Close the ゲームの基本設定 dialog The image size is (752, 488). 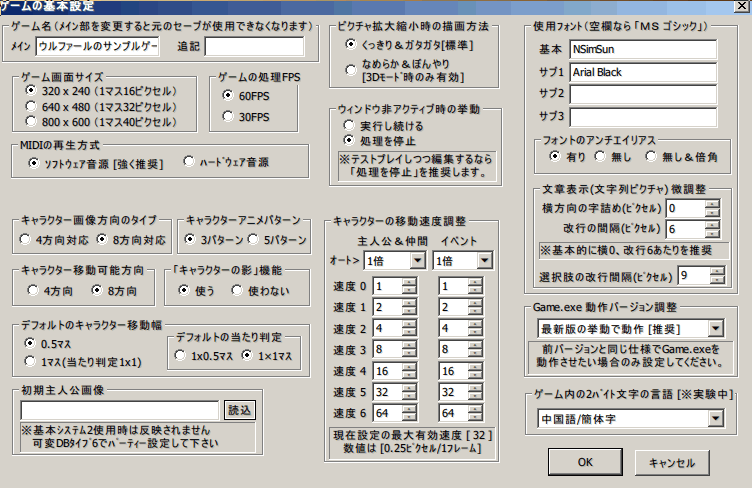(x=741, y=6)
